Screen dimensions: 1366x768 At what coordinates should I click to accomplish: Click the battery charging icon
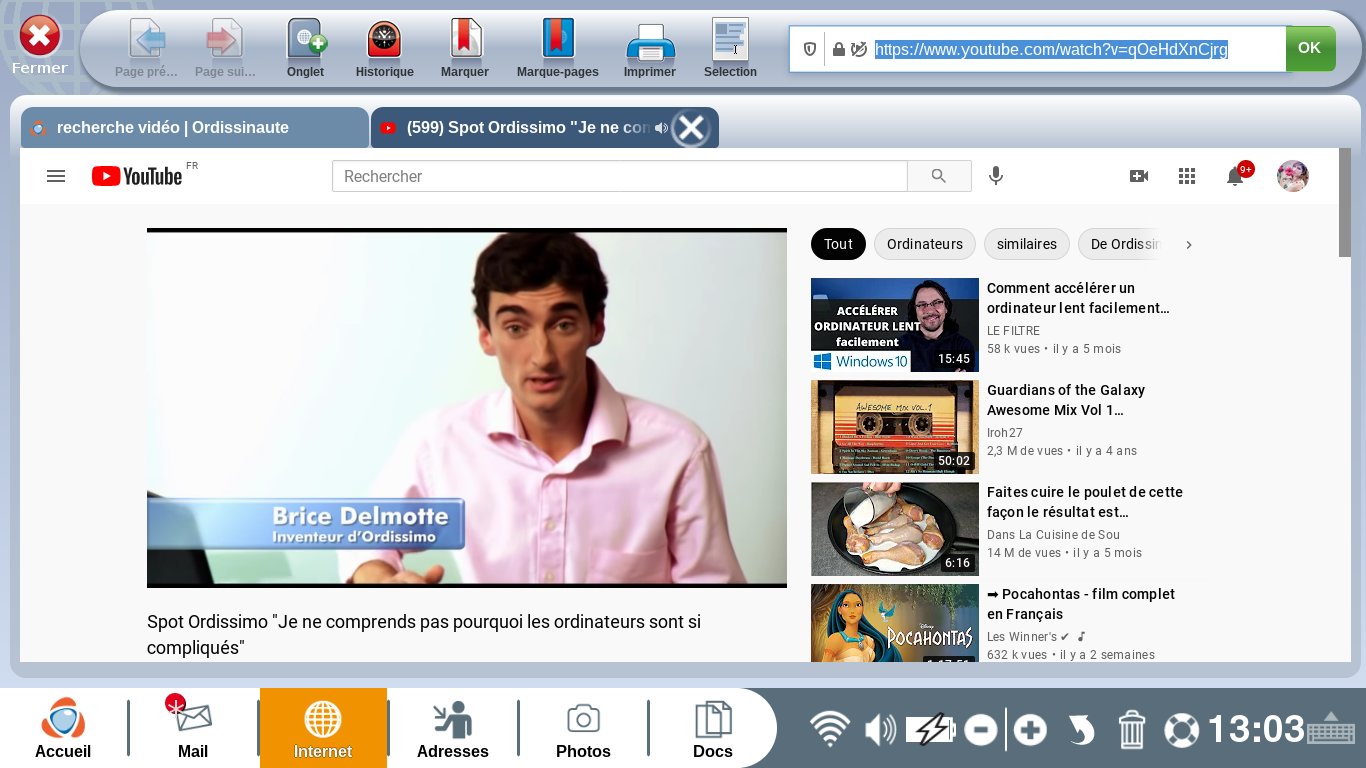(x=931, y=730)
